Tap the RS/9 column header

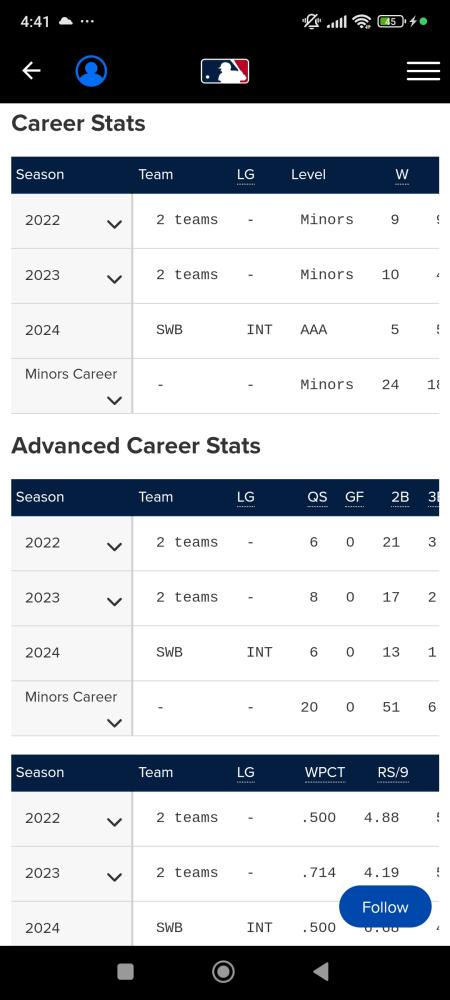tap(393, 772)
